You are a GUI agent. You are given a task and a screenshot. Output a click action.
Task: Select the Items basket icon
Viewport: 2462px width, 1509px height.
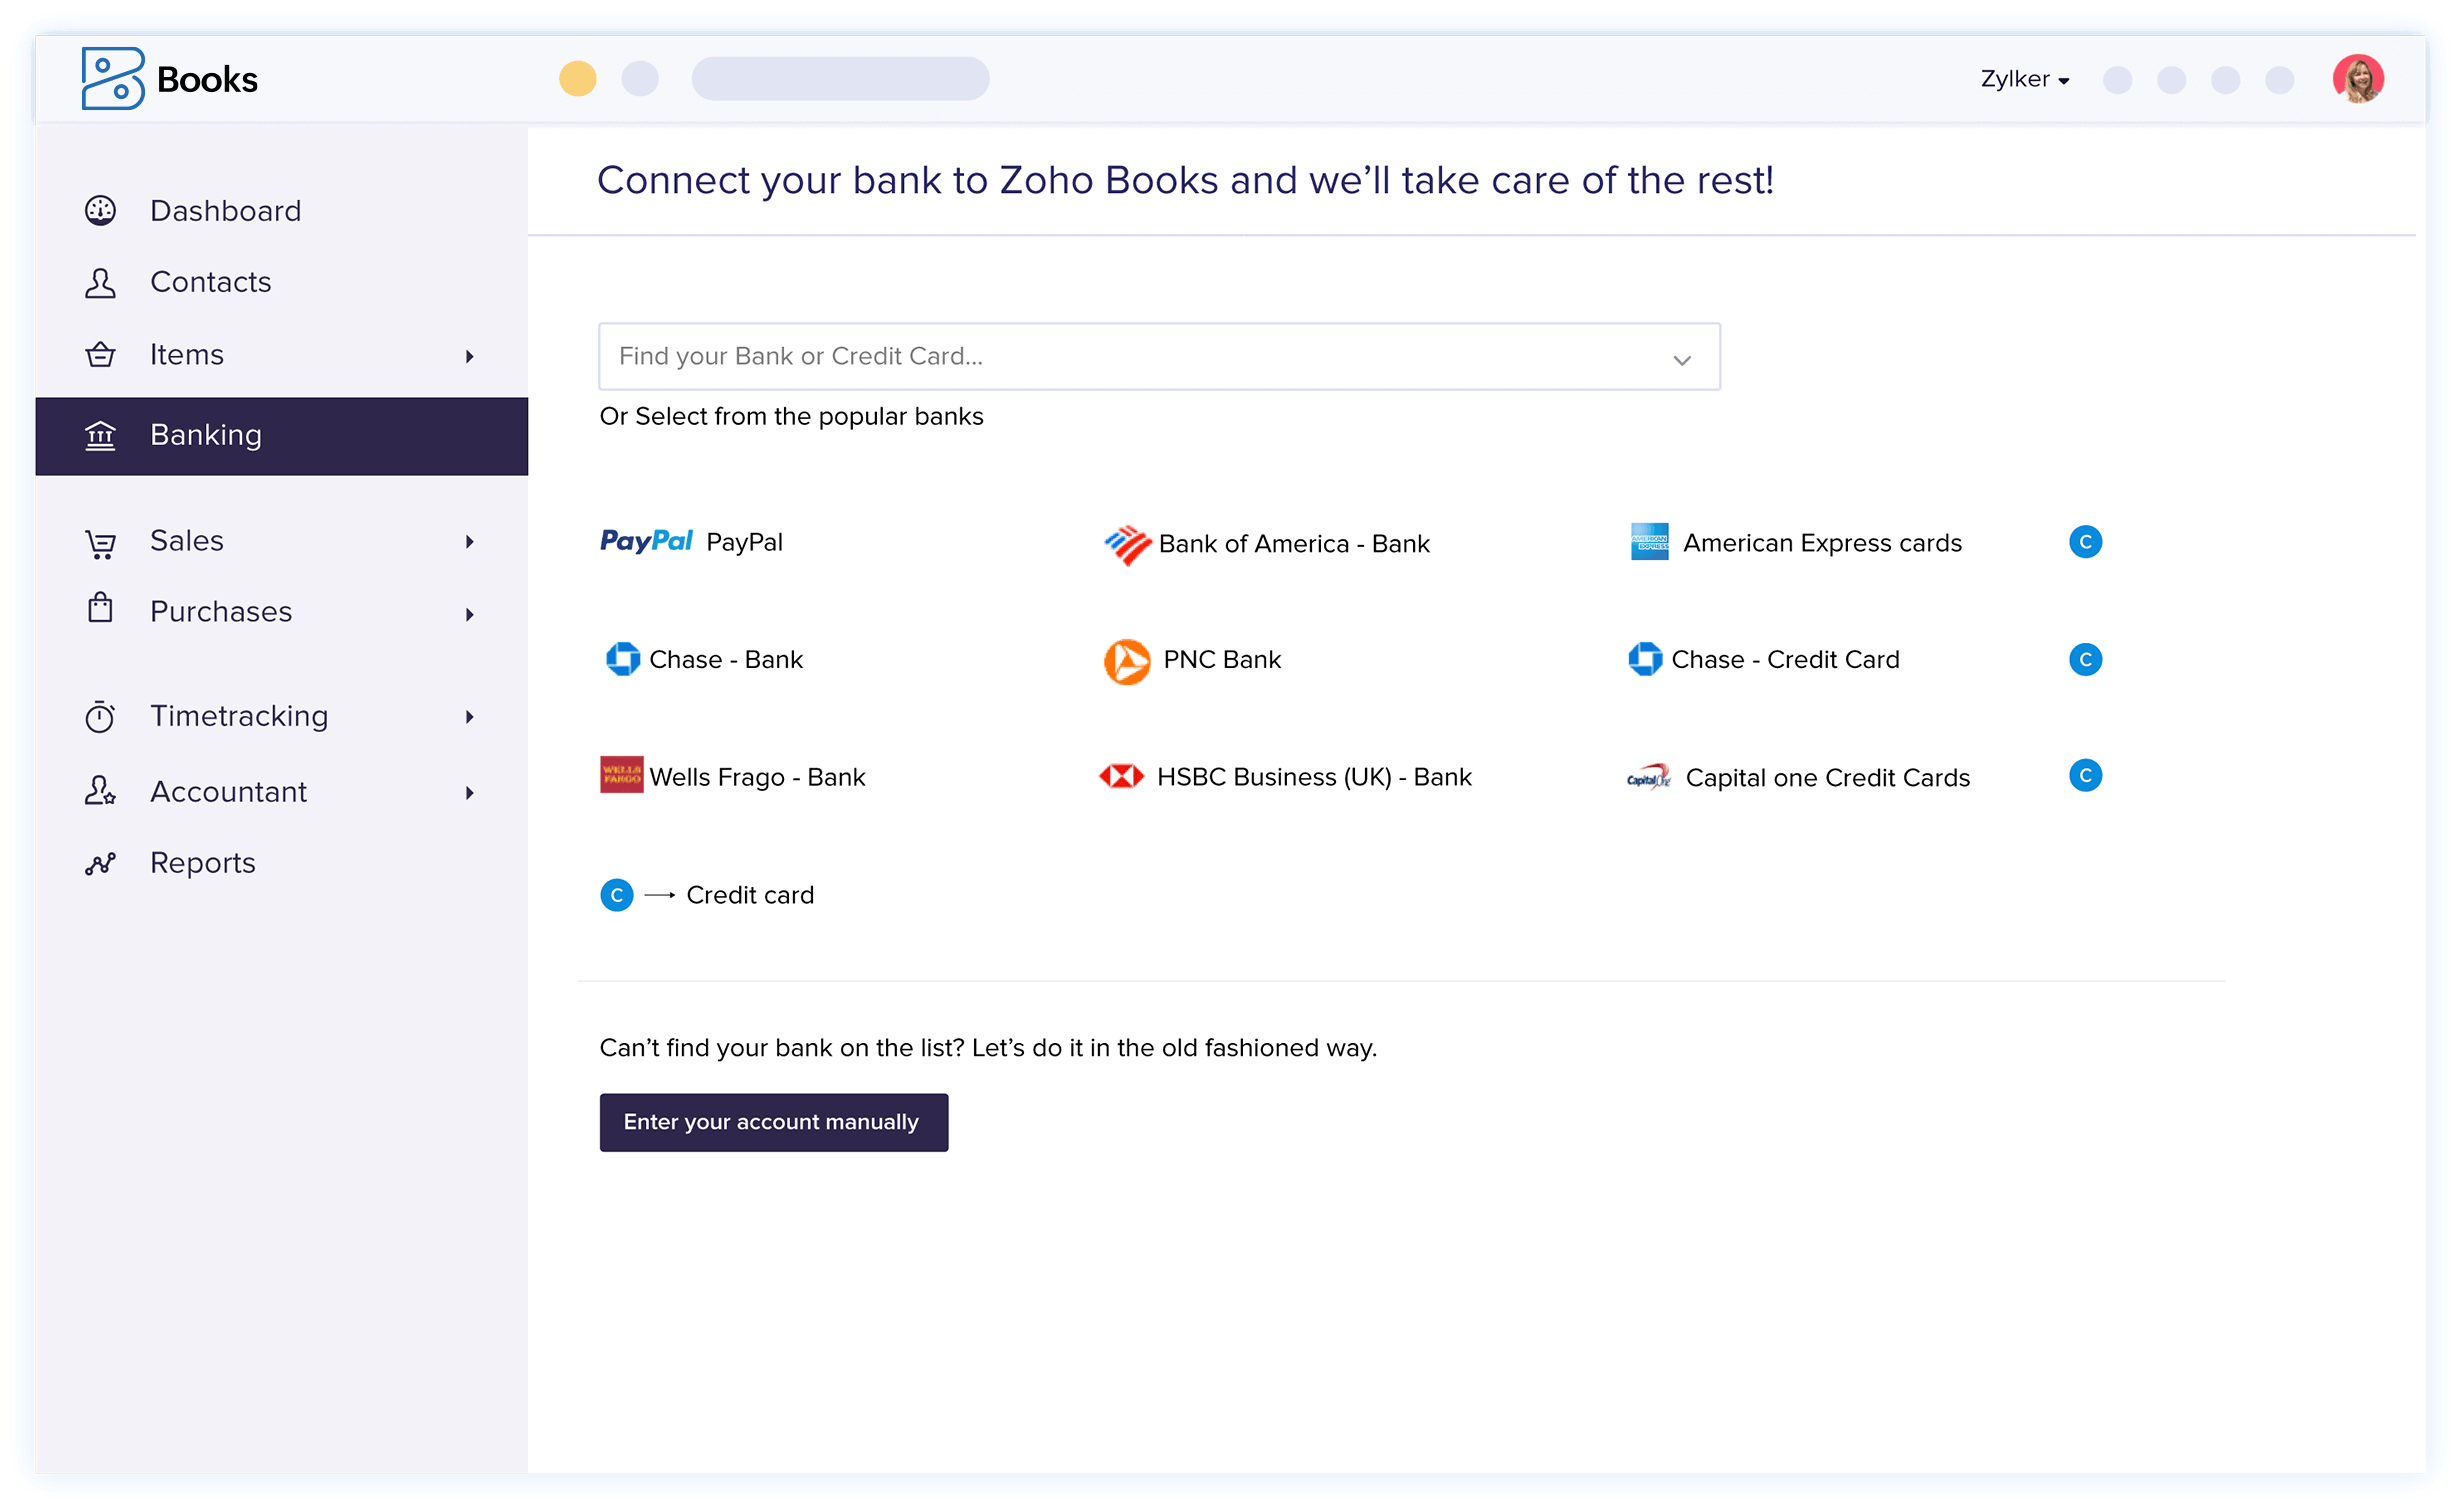pyautogui.click(x=100, y=355)
